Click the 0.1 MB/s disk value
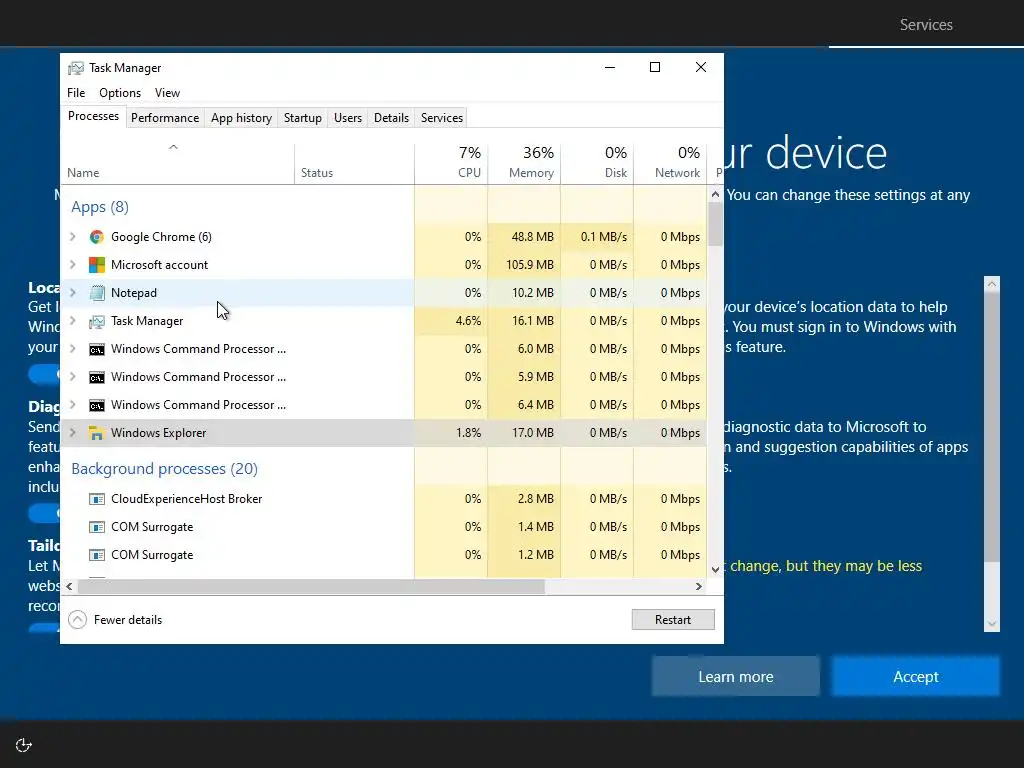1024x768 pixels. (603, 237)
